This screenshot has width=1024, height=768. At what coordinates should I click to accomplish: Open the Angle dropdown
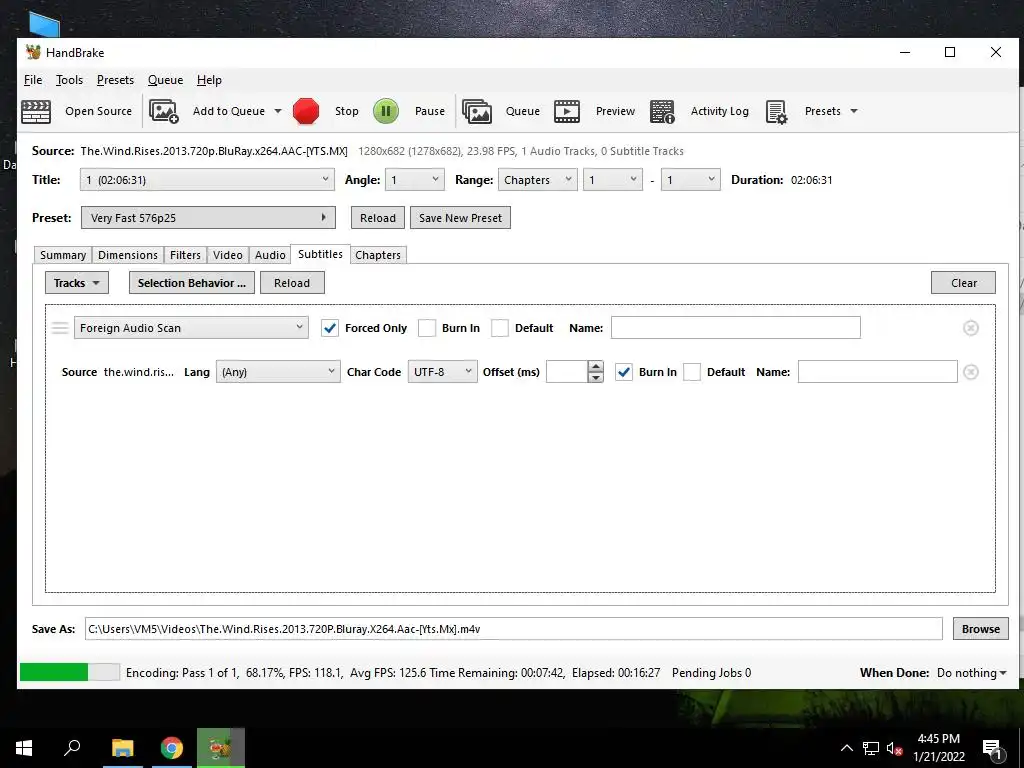point(415,180)
